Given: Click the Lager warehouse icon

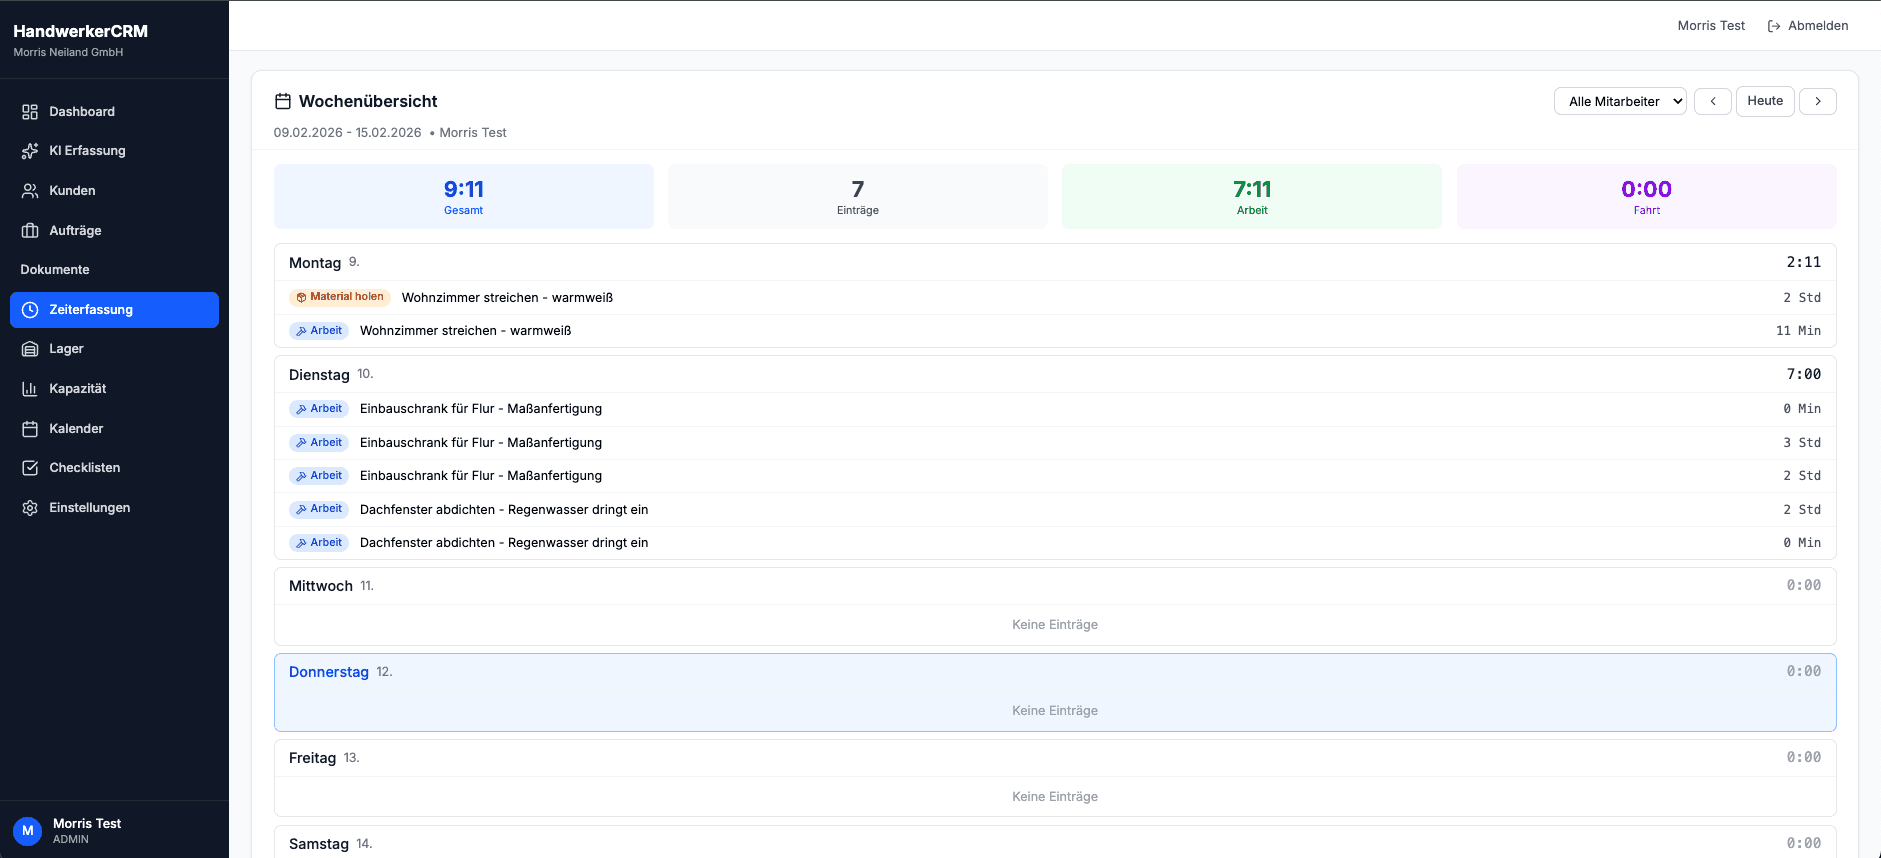Looking at the screenshot, I should [30, 349].
